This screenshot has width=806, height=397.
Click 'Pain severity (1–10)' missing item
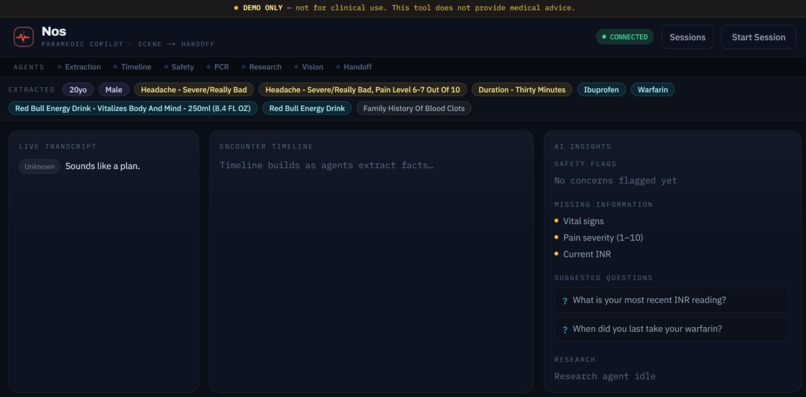click(603, 238)
